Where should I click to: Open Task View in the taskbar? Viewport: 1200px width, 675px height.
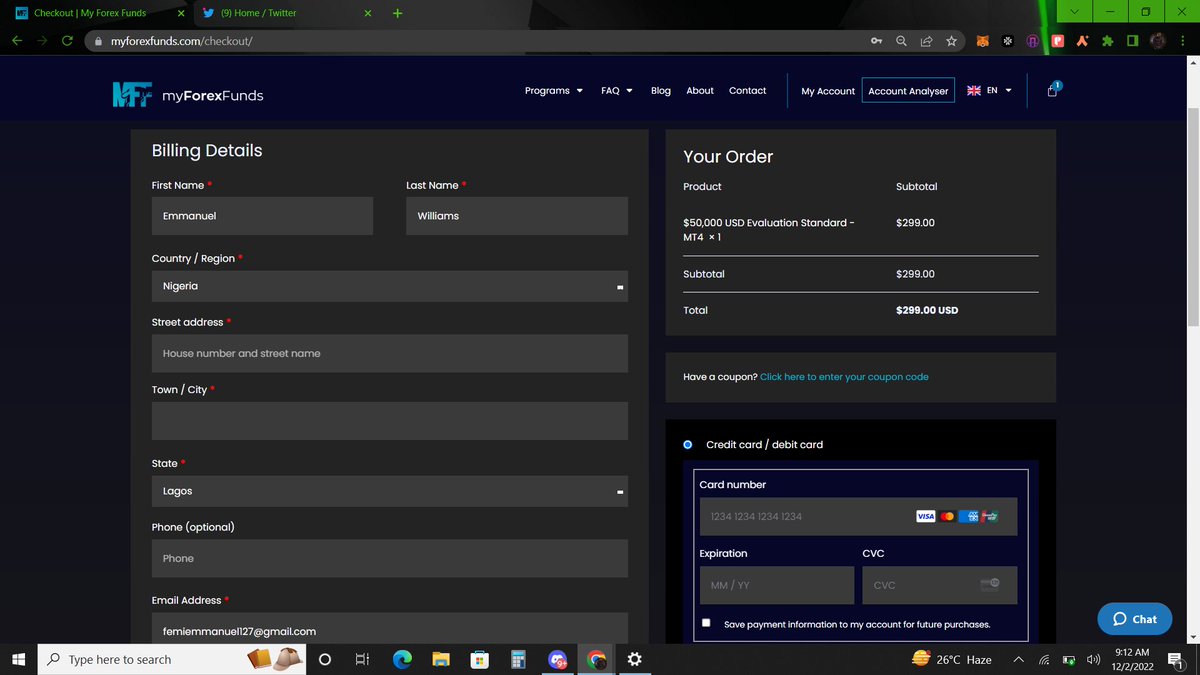(x=363, y=659)
